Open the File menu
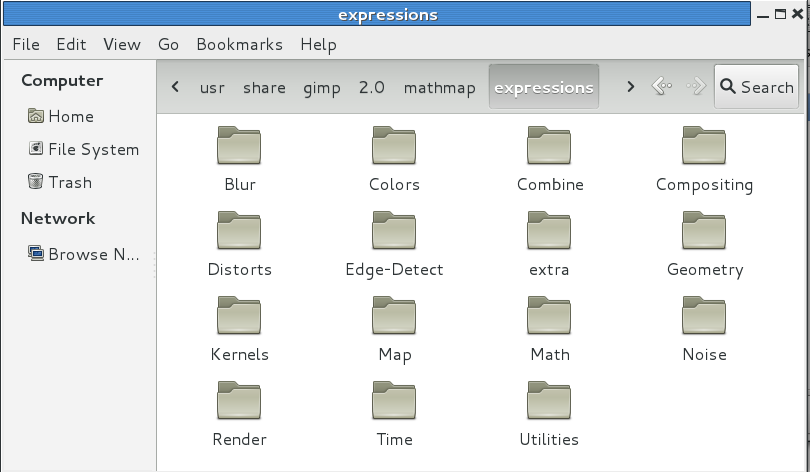810x472 pixels. tap(26, 44)
